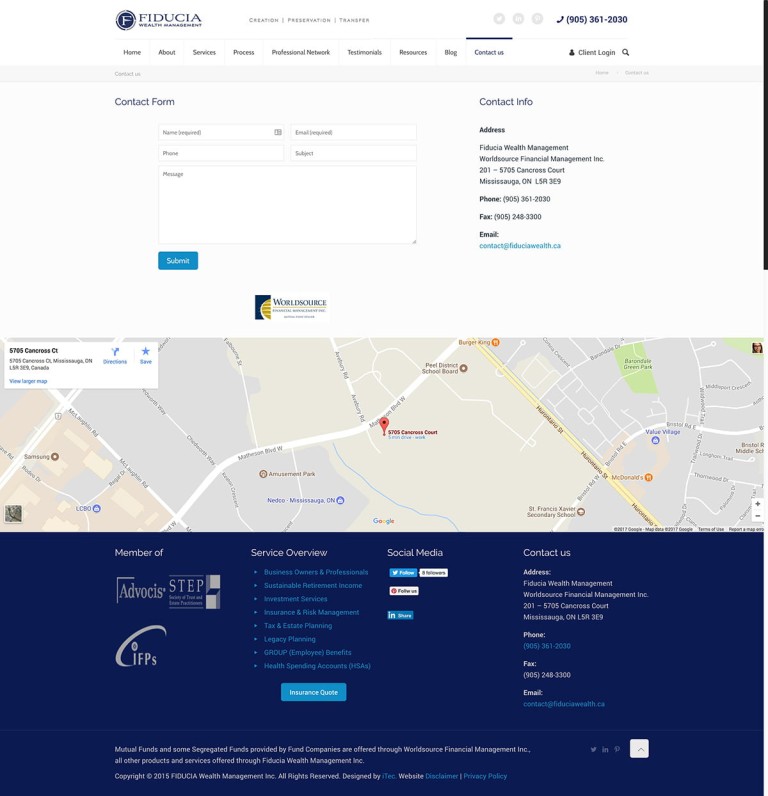The height and width of the screenshot is (796, 768).
Task: Click the LinkedIn Share button
Action: click(400, 615)
